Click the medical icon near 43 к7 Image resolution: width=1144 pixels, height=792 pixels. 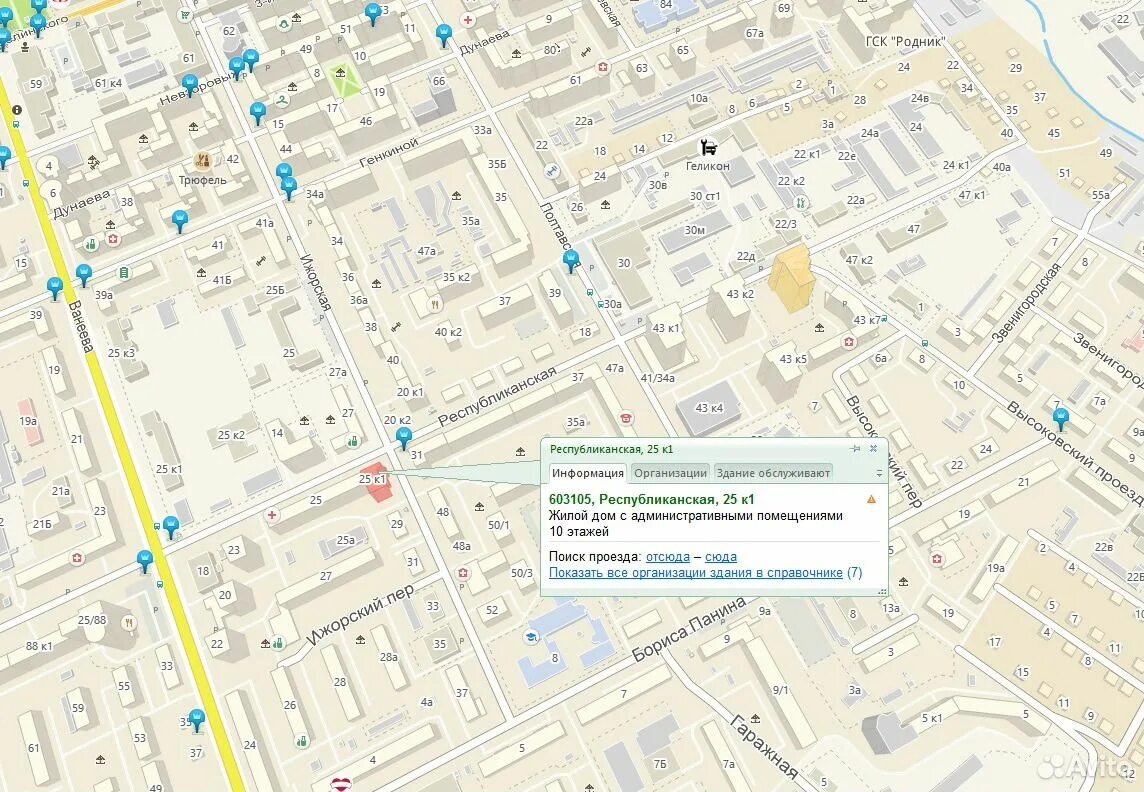(849, 341)
